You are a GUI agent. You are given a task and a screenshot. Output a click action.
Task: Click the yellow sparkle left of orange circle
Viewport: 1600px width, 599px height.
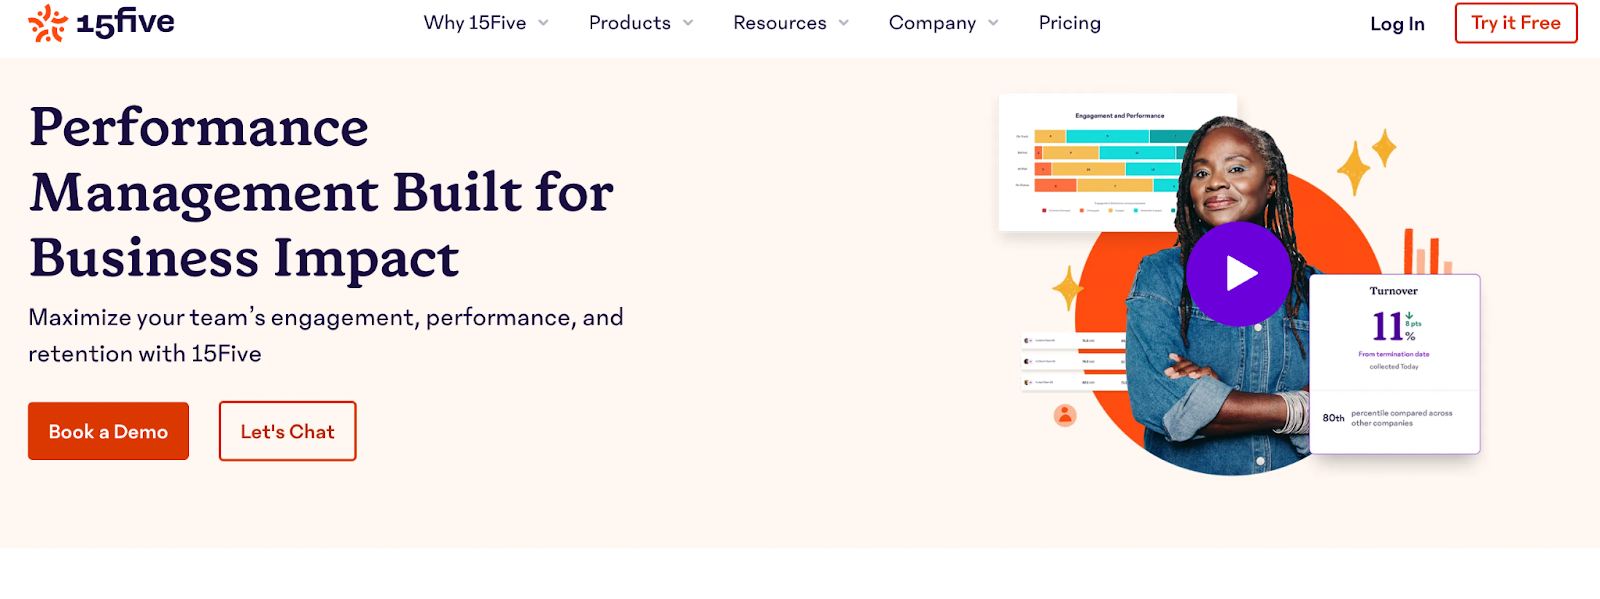1067,288
